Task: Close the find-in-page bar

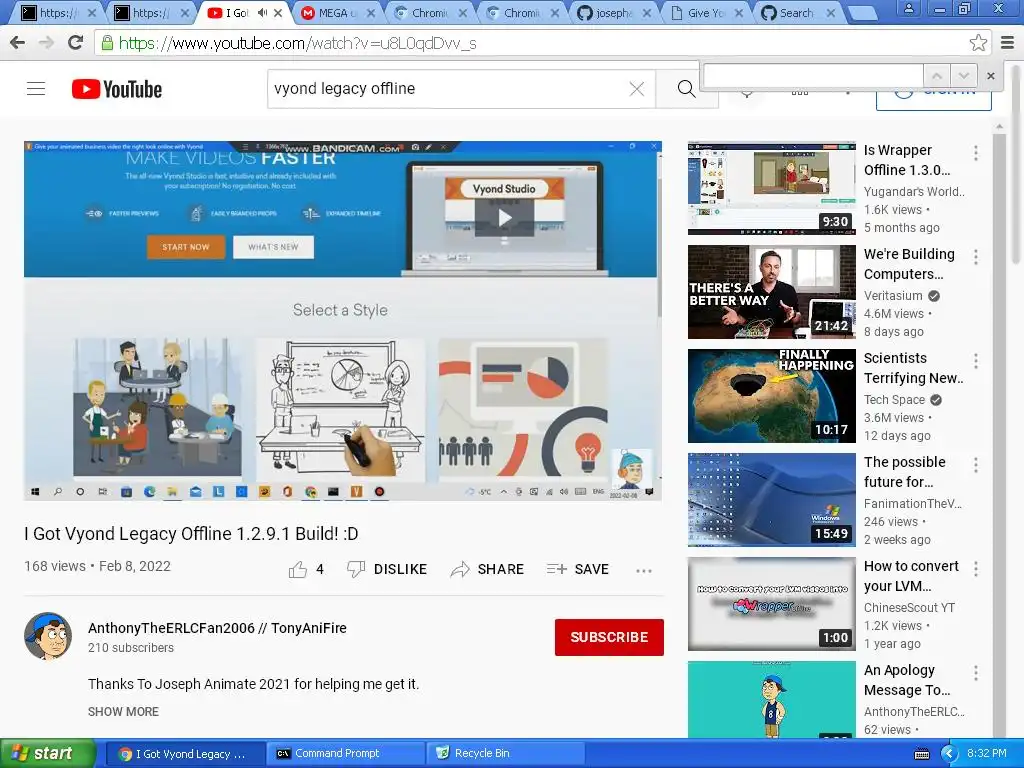Action: point(991,76)
